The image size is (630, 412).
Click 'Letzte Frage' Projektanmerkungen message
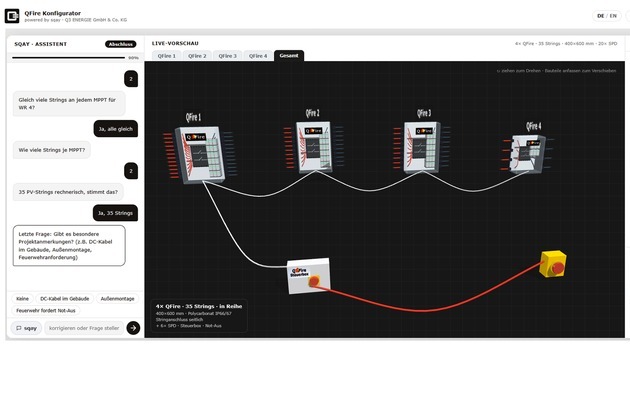[x=69, y=246]
